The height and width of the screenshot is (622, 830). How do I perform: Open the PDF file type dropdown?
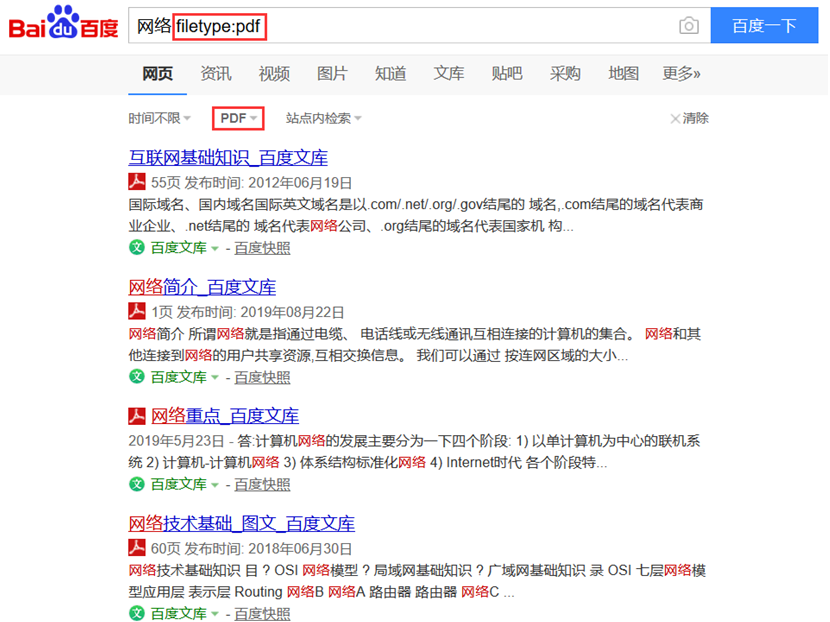click(238, 118)
